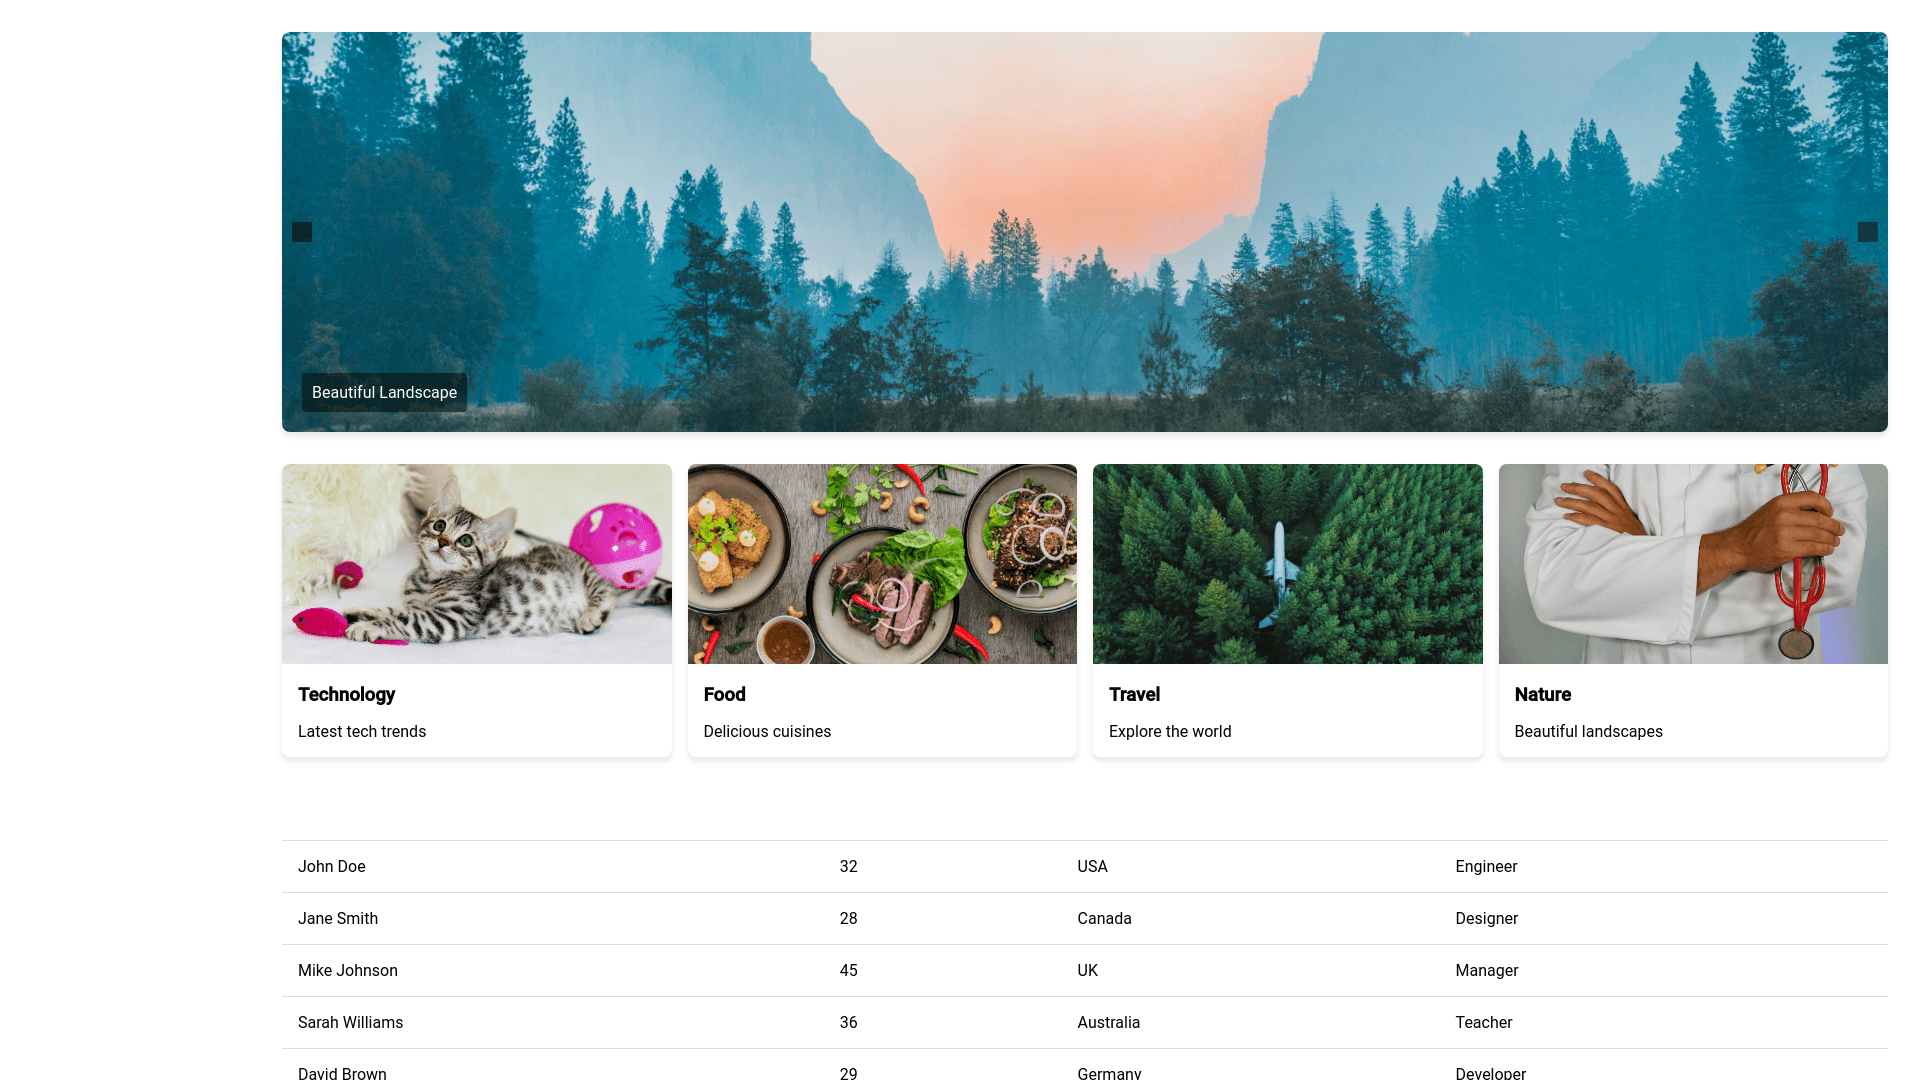Click the carousel next slide arrow
Viewport: 1920px width, 1080px height.
1867,232
